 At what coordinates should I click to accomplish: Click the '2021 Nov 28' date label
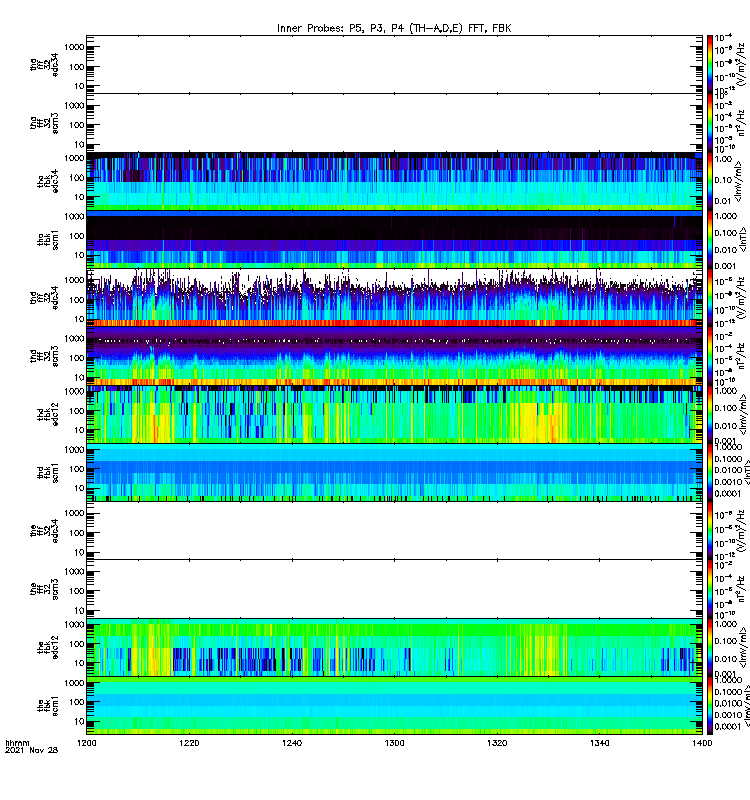(x=32, y=750)
